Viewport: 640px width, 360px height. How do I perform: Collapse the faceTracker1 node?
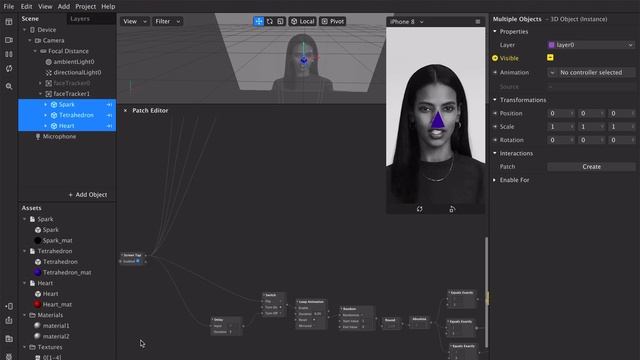[40, 93]
